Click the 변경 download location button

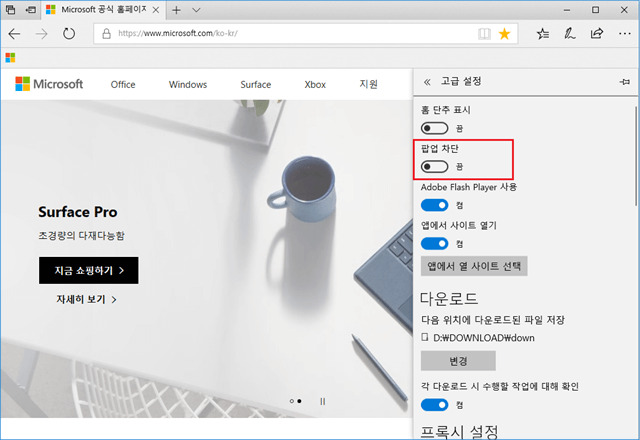tap(458, 360)
